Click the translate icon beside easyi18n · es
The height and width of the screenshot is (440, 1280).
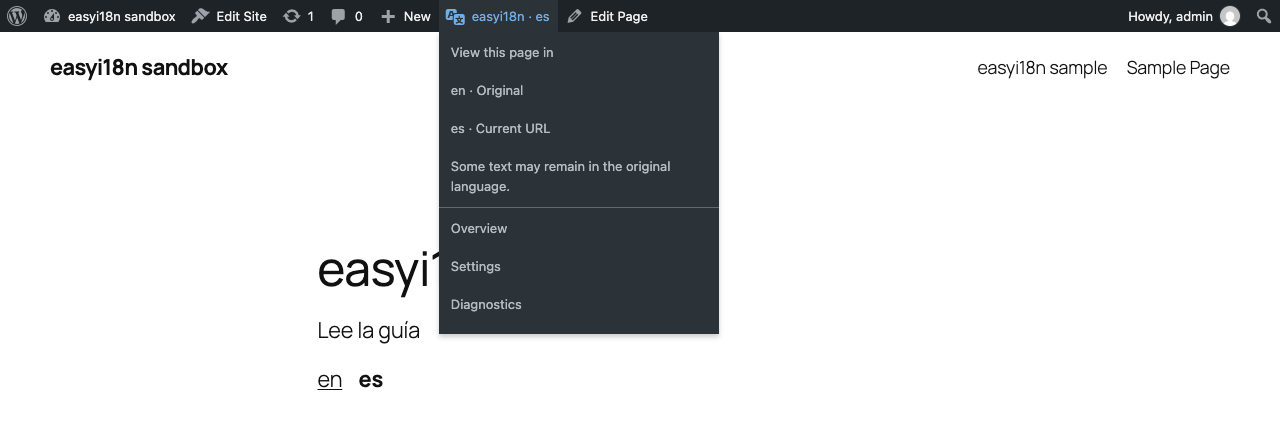click(455, 16)
